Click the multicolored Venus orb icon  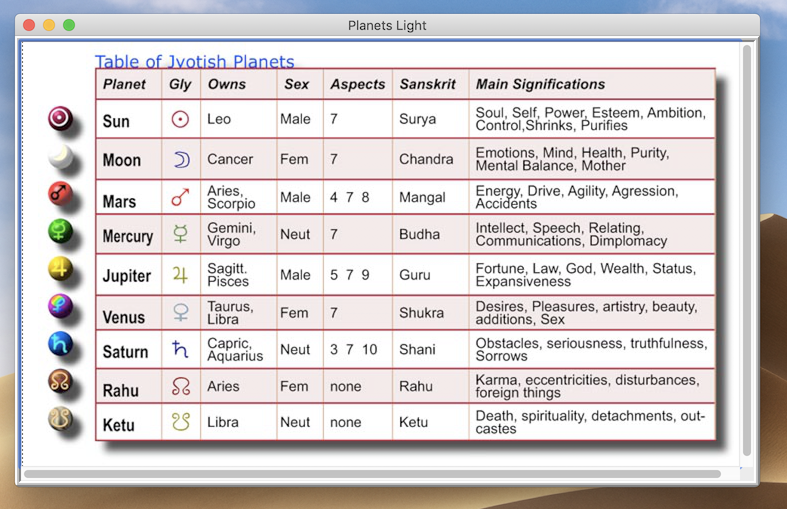[x=60, y=307]
